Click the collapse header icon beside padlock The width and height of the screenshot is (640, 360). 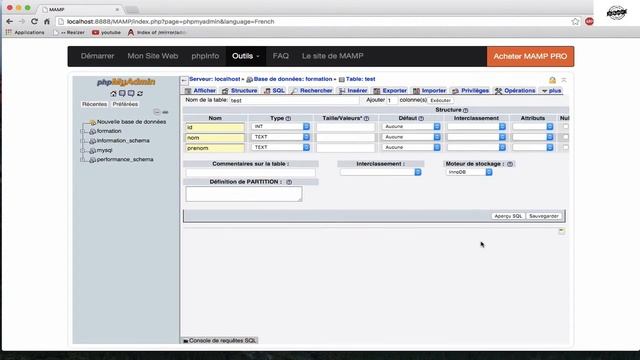pyautogui.click(x=564, y=80)
